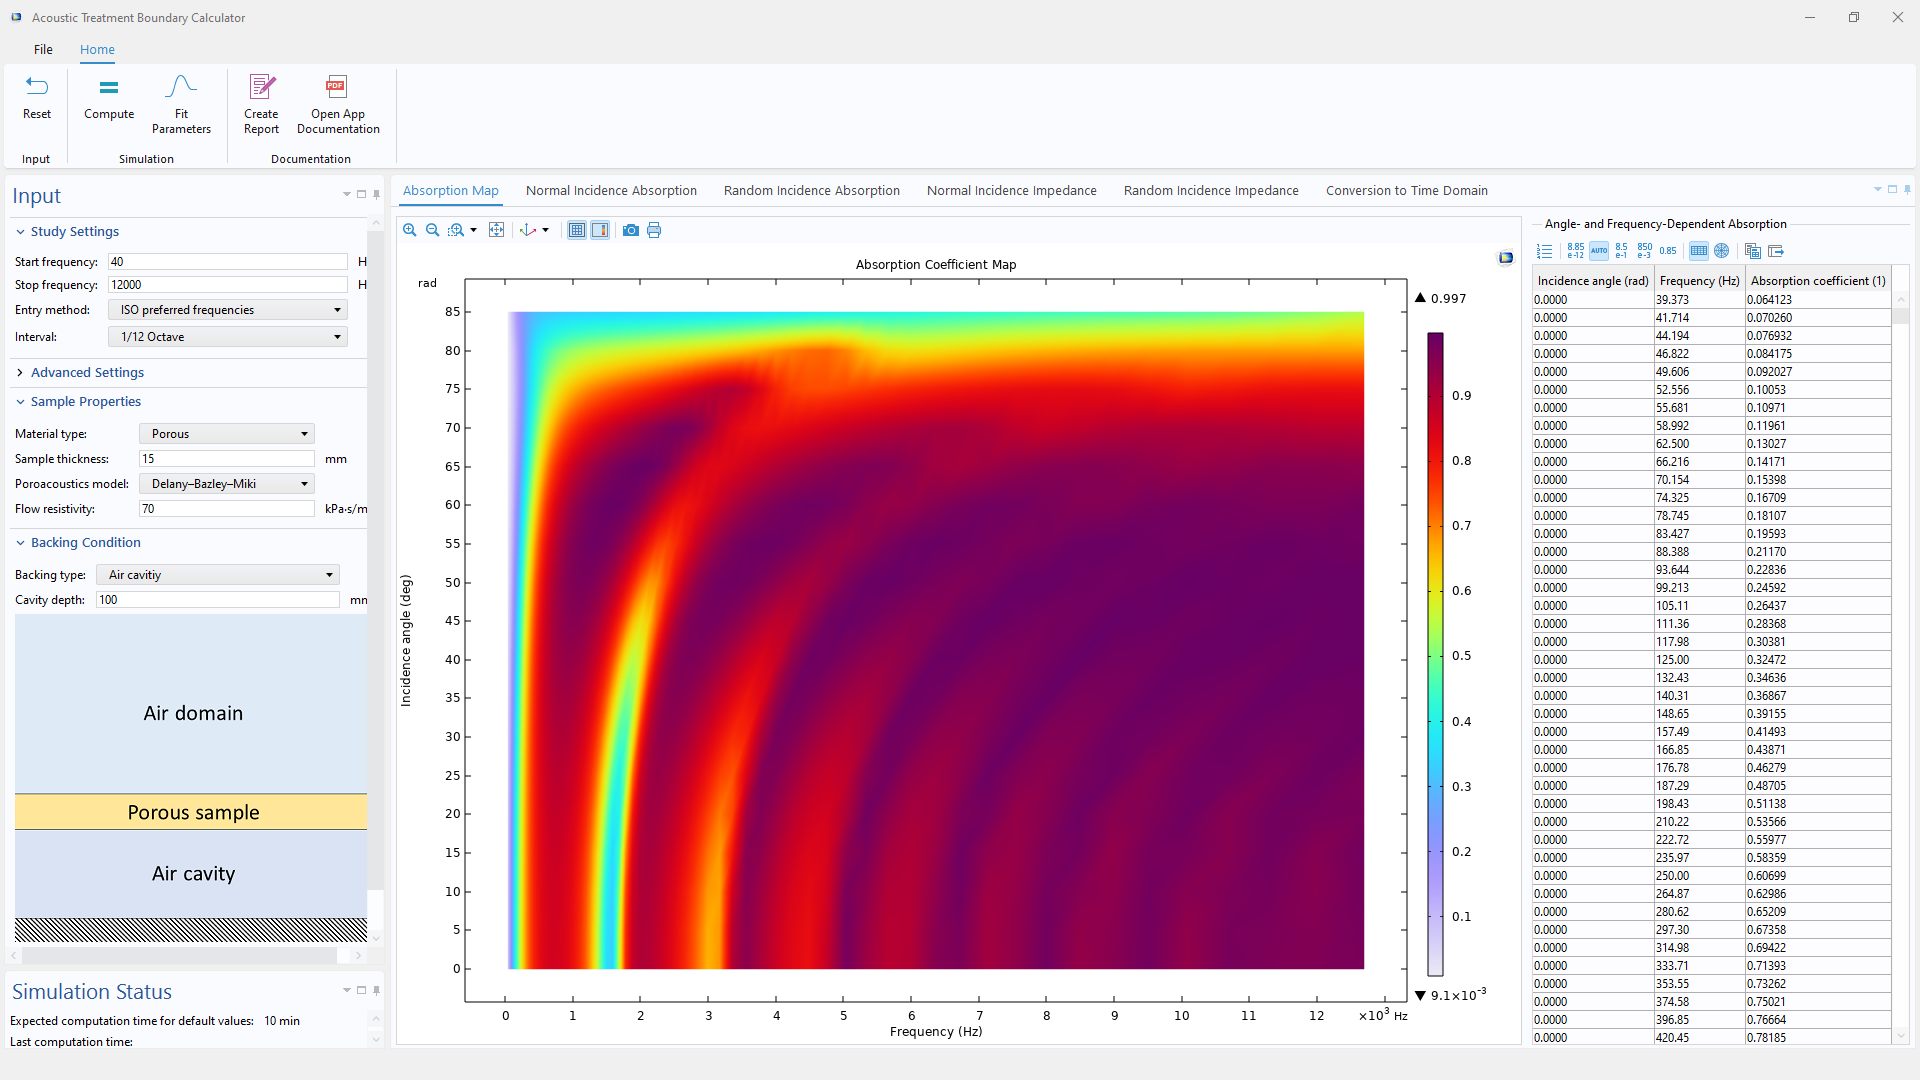
Task: Print the absorption map plot
Action: [654, 230]
